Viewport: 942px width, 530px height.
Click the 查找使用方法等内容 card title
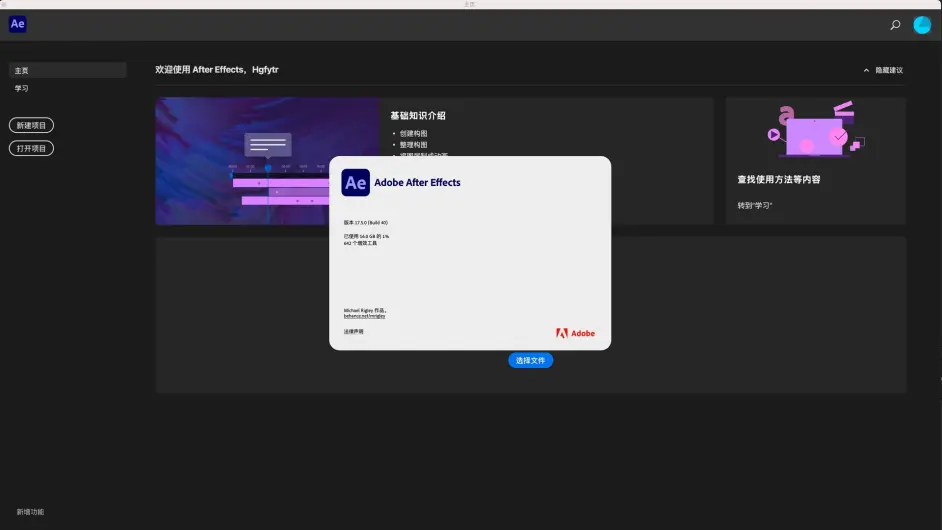pyautogui.click(x=779, y=179)
